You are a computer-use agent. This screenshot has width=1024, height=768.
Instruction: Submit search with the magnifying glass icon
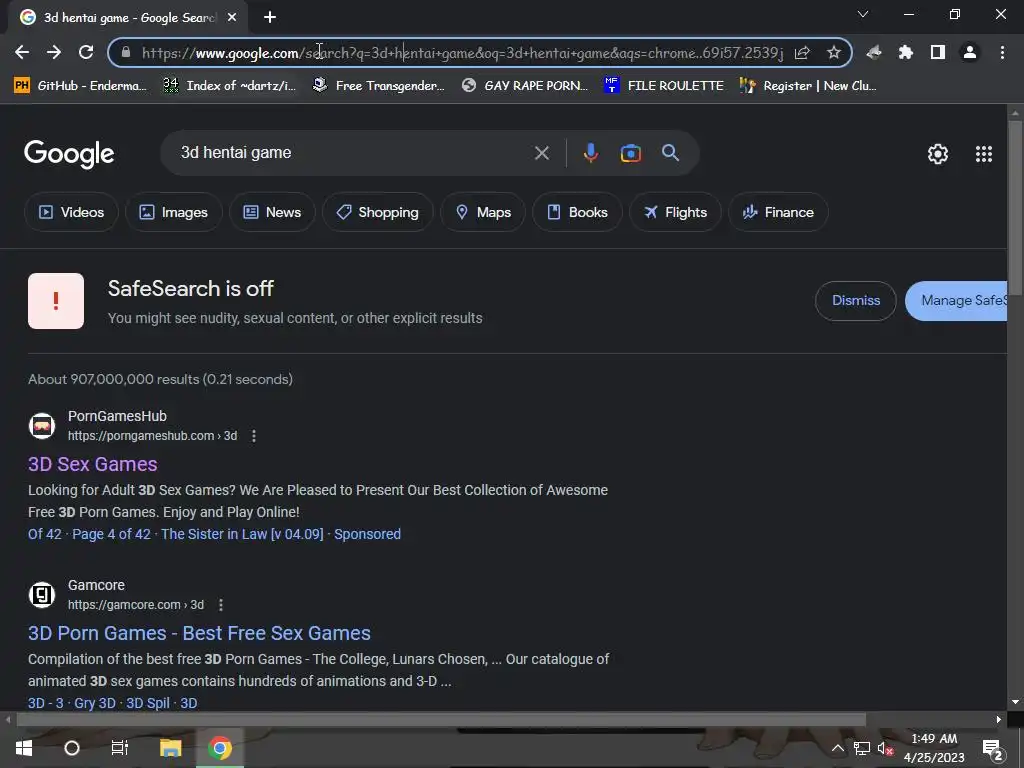(670, 153)
